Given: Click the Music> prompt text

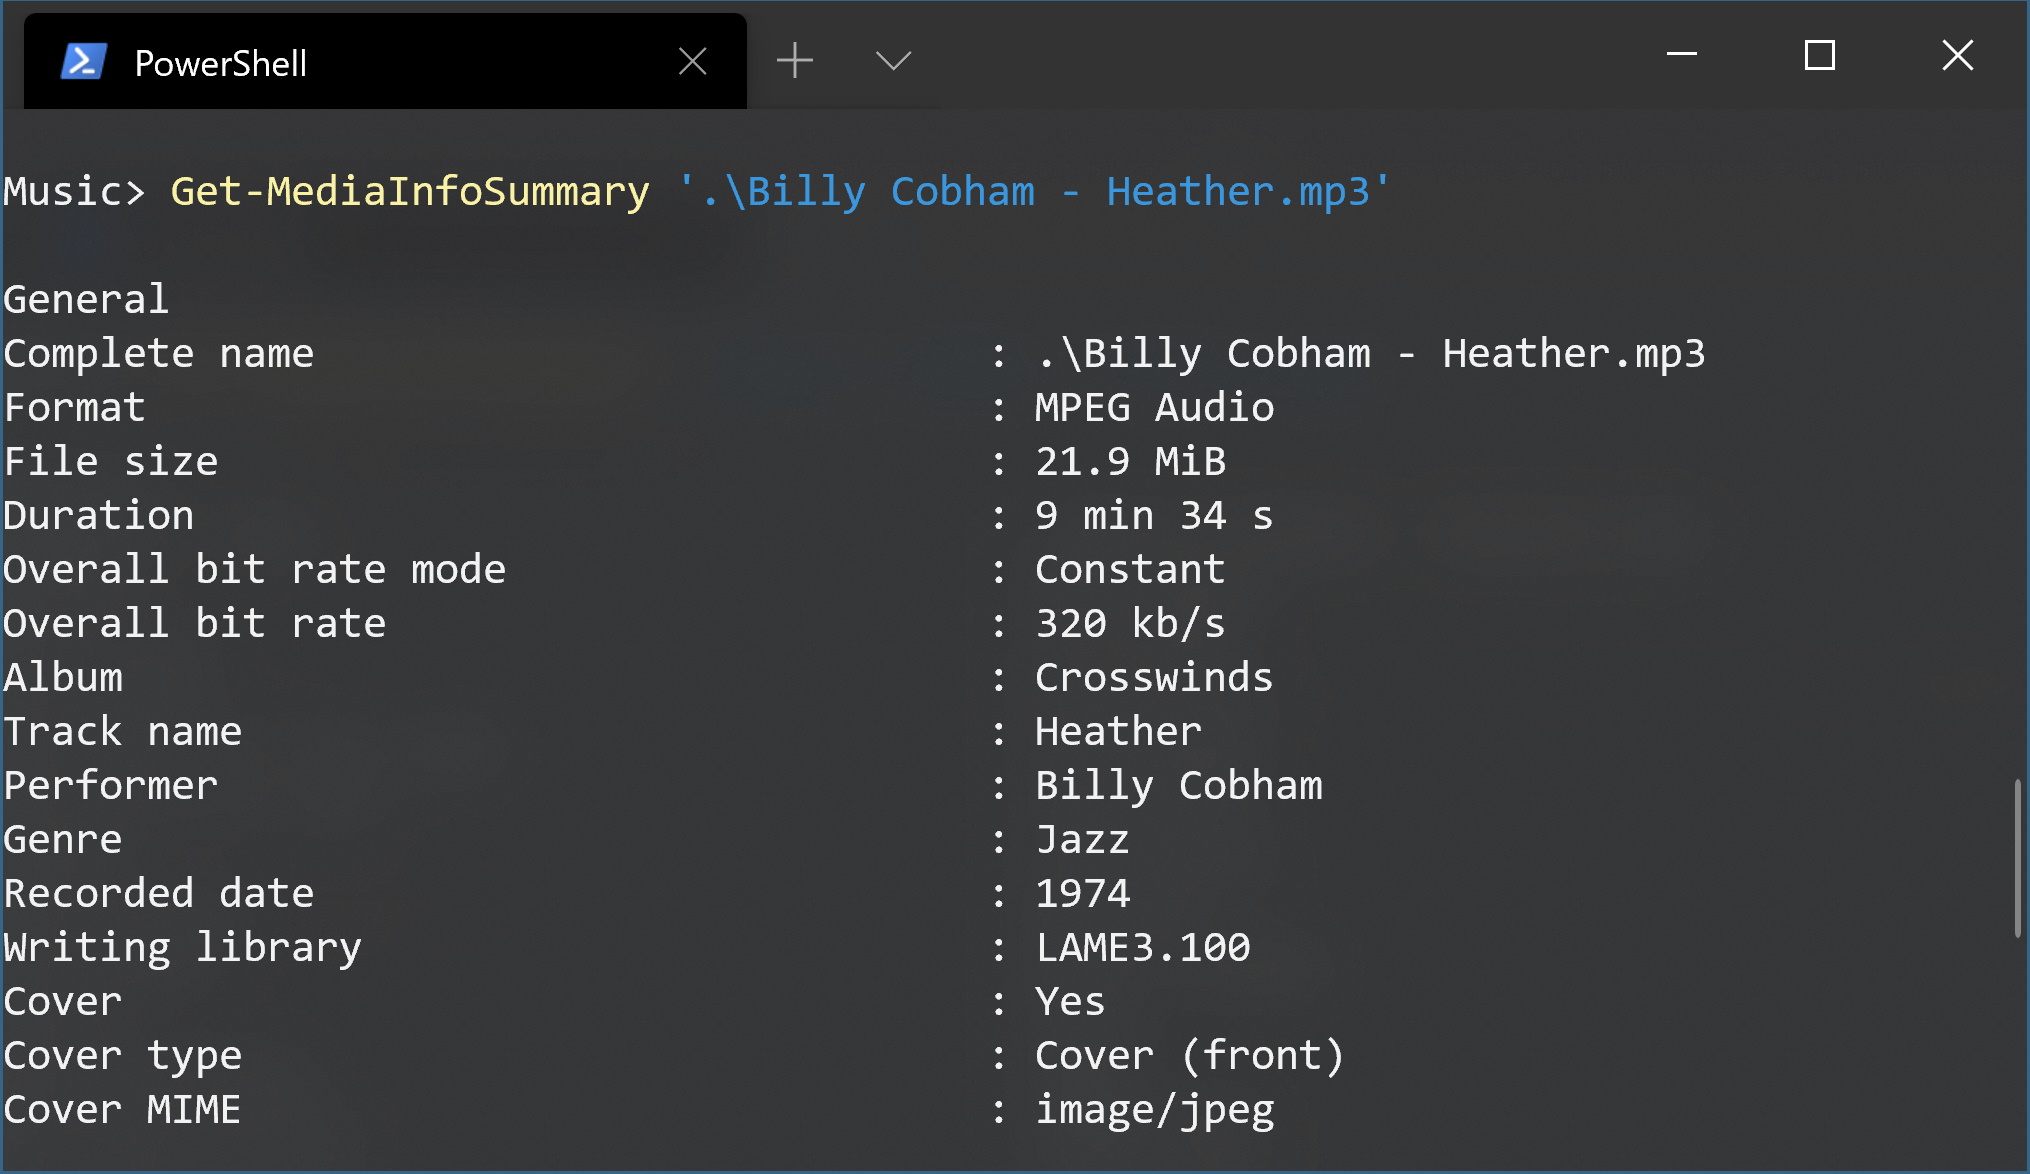Looking at the screenshot, I should 74,191.
